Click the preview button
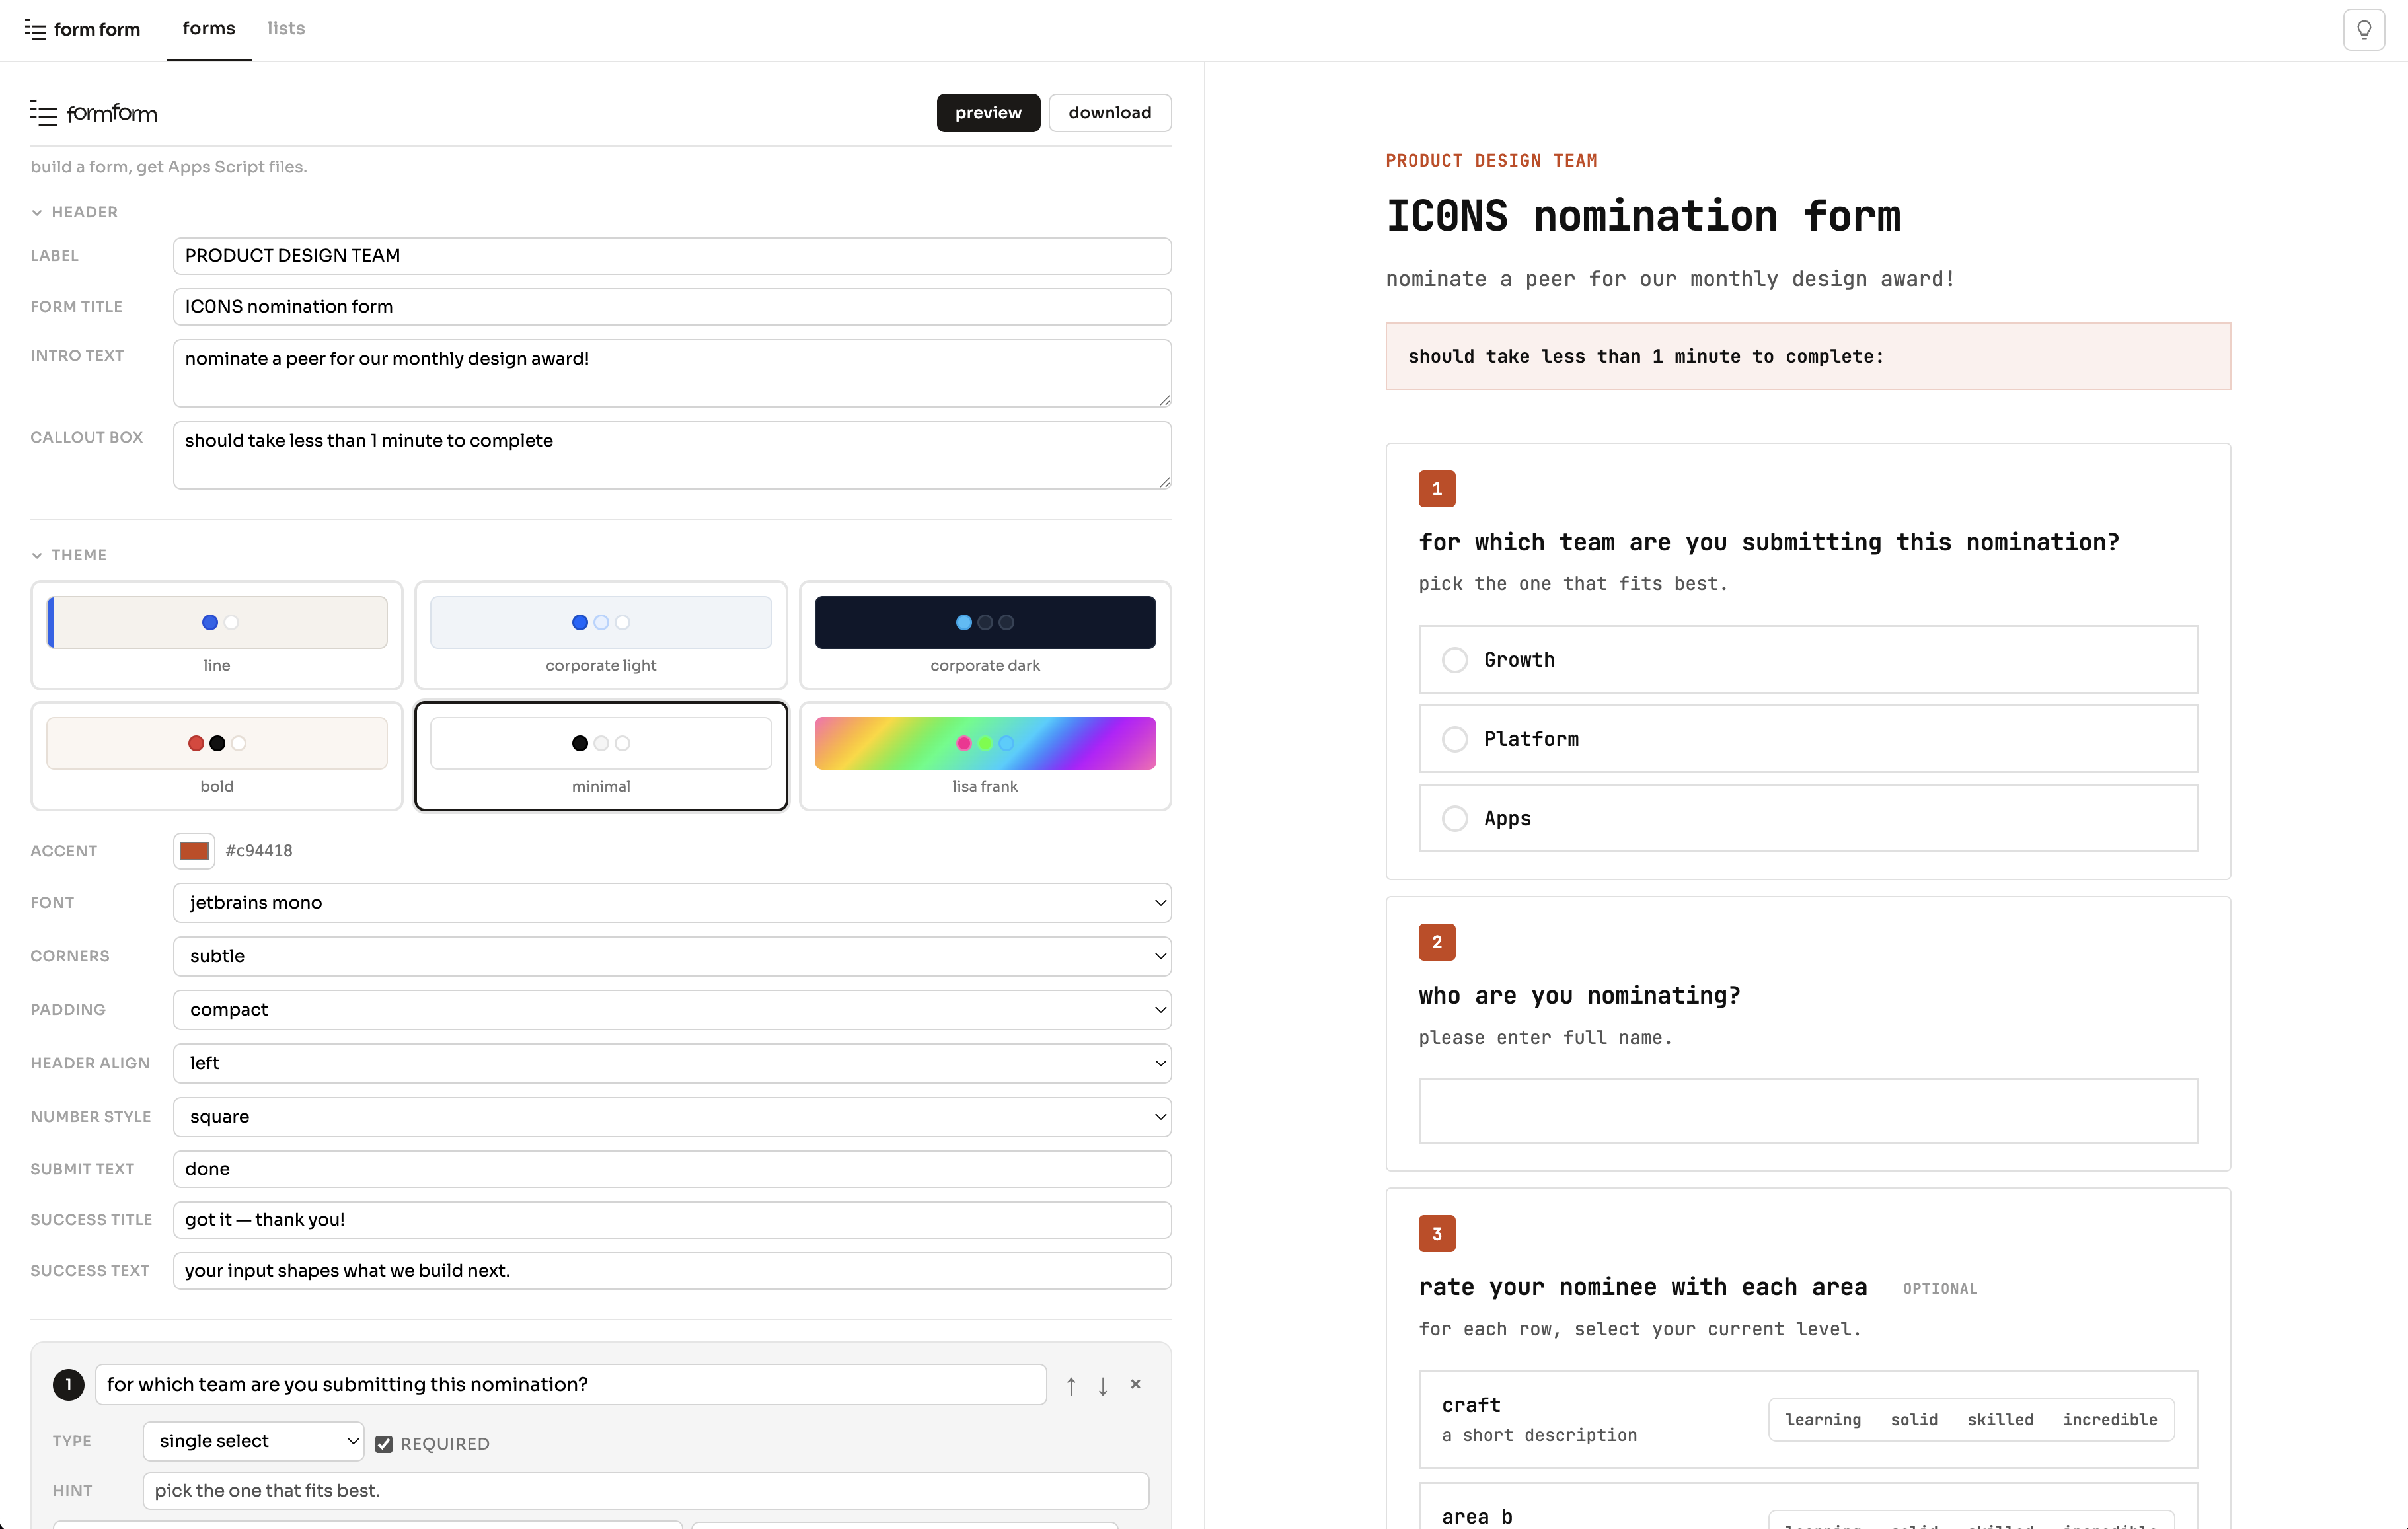This screenshot has height=1529, width=2408. coord(987,112)
